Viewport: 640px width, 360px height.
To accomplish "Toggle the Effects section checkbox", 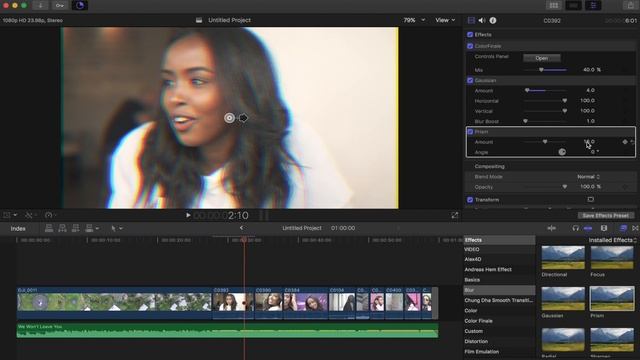I will pyautogui.click(x=470, y=35).
